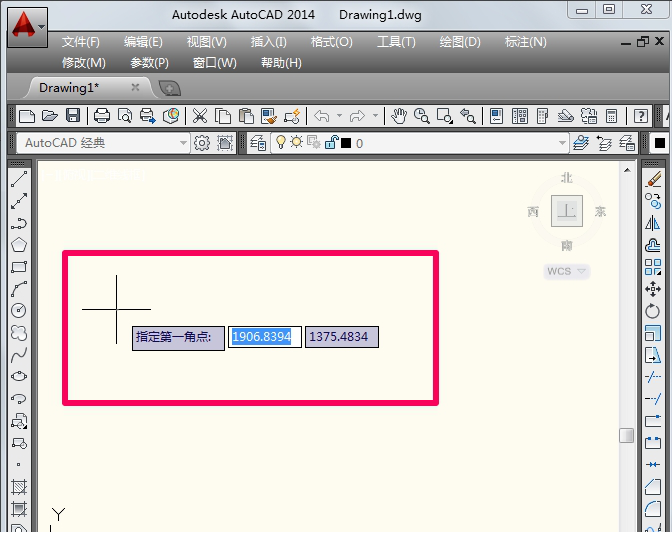This screenshot has width=672, height=553.
Task: Select the Polygon tool
Action: point(19,245)
